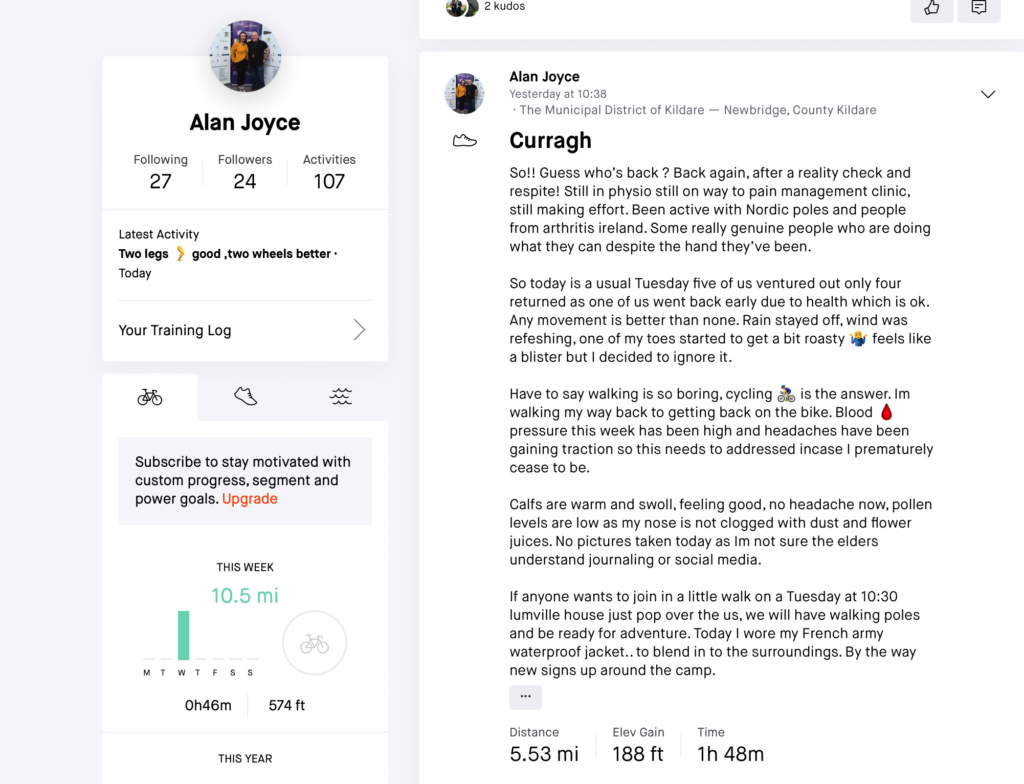The width and height of the screenshot is (1024, 784).
Task: Expand the Curragh activity options chevron
Action: point(988,94)
